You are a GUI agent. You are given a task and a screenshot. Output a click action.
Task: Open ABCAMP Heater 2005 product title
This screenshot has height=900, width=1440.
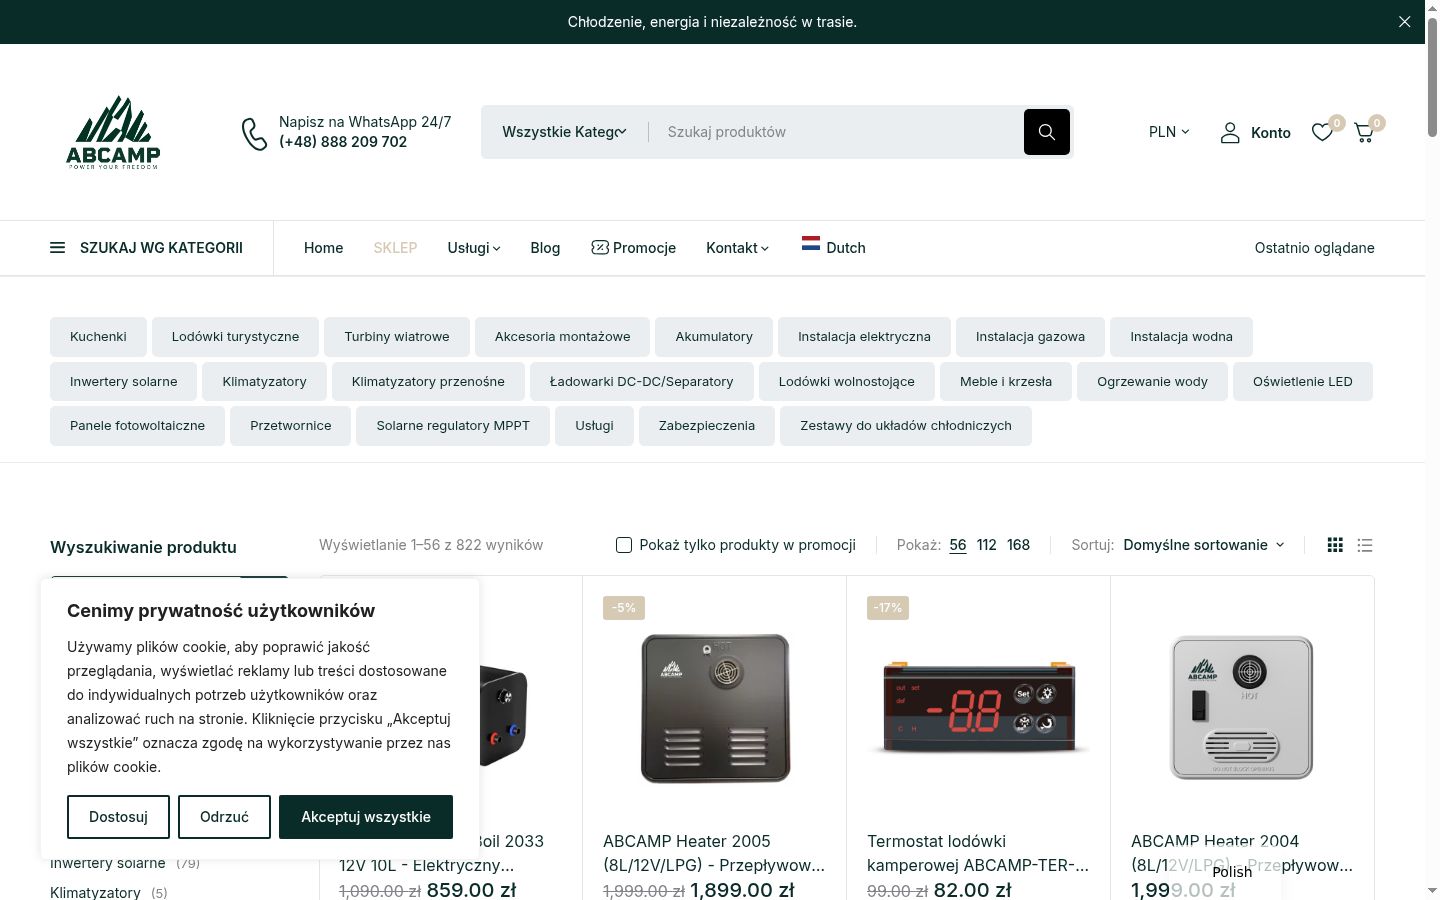point(714,853)
